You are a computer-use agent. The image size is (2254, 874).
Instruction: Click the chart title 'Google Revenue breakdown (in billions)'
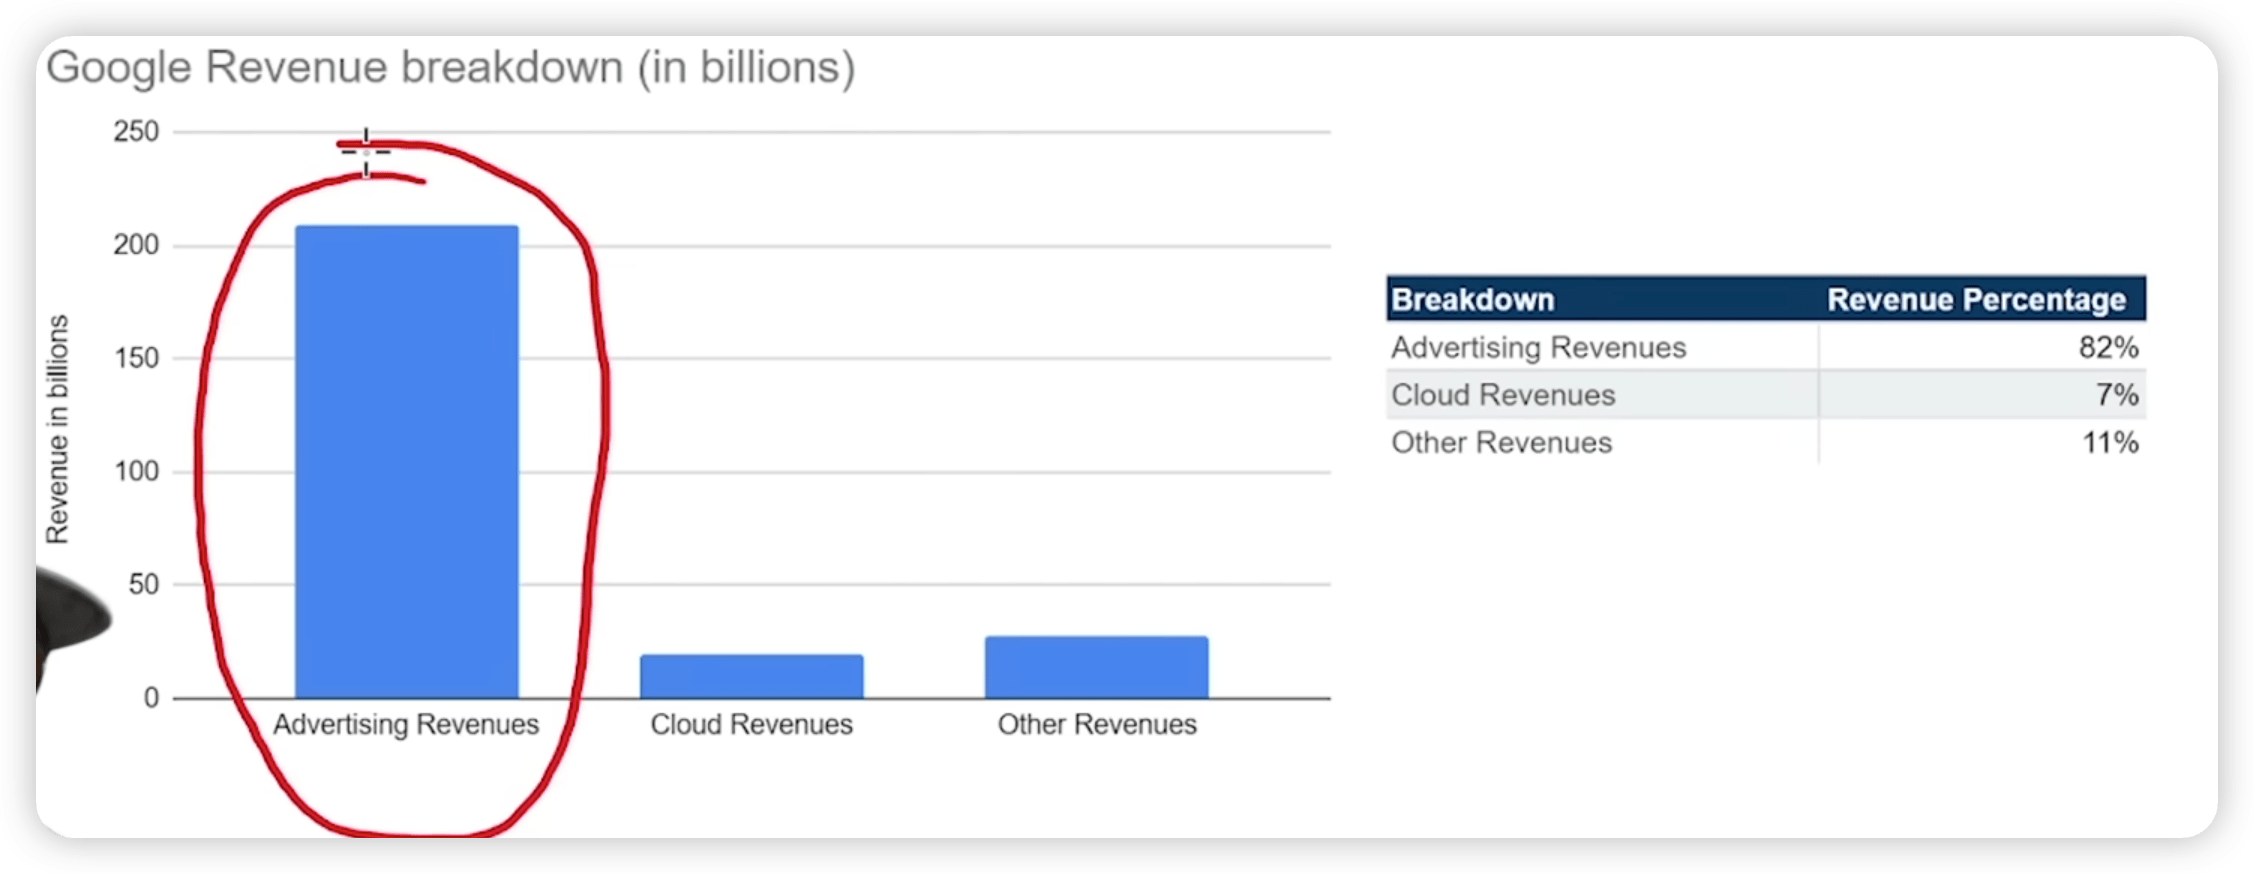451,68
